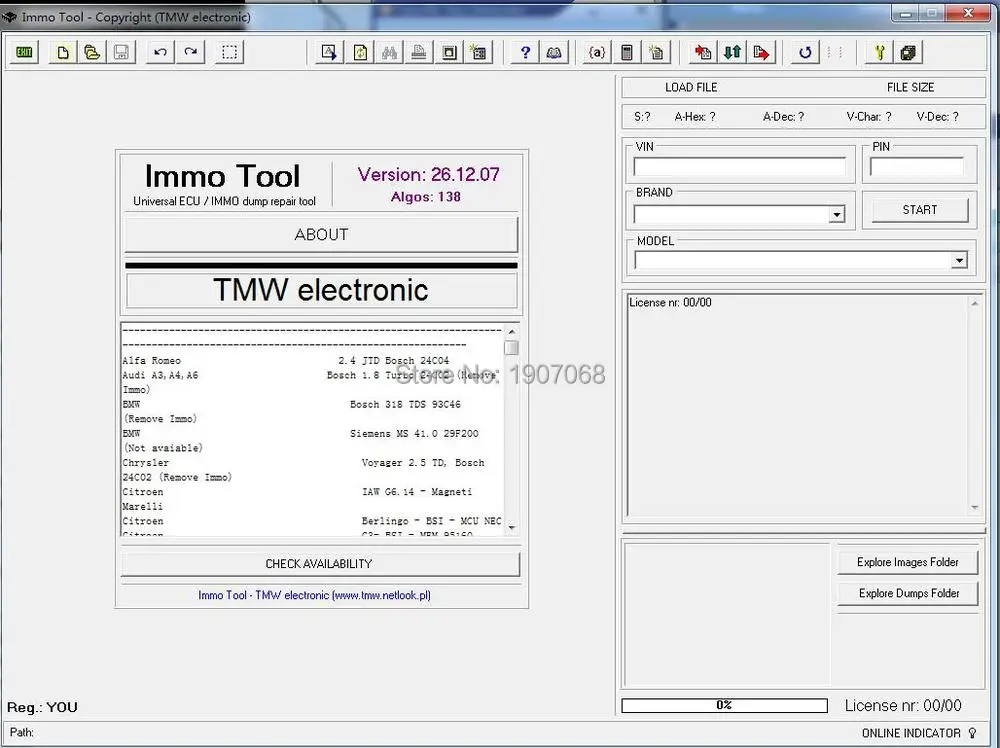
Task: Open help with the blue question mark
Action: click(525, 52)
